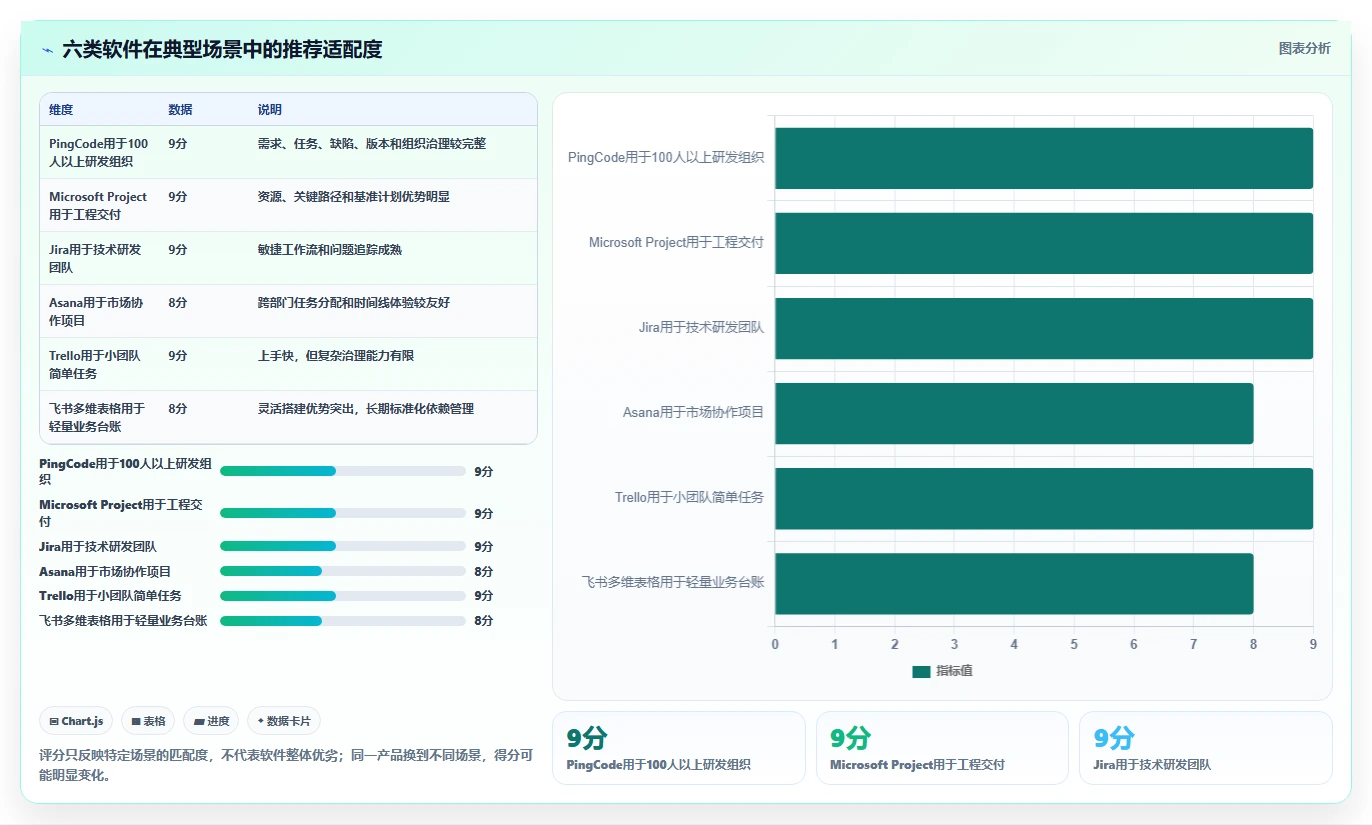This screenshot has width=1372, height=825.
Task: Click the 8分 value in Asana table row
Action: (x=177, y=302)
